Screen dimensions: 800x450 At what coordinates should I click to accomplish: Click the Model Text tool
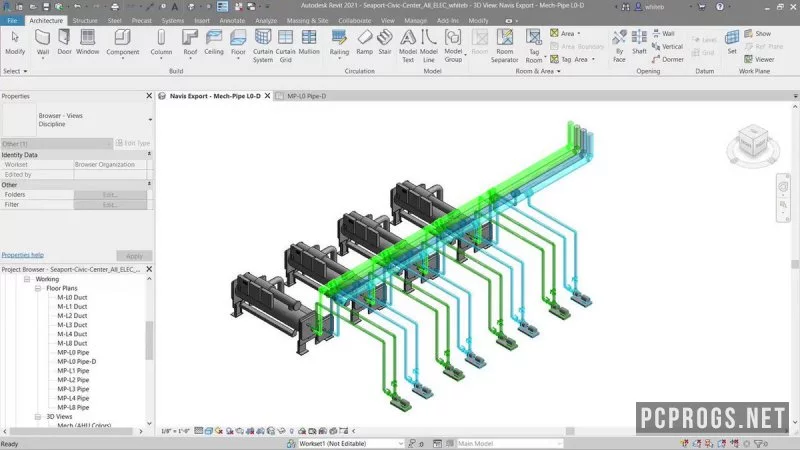tap(408, 46)
